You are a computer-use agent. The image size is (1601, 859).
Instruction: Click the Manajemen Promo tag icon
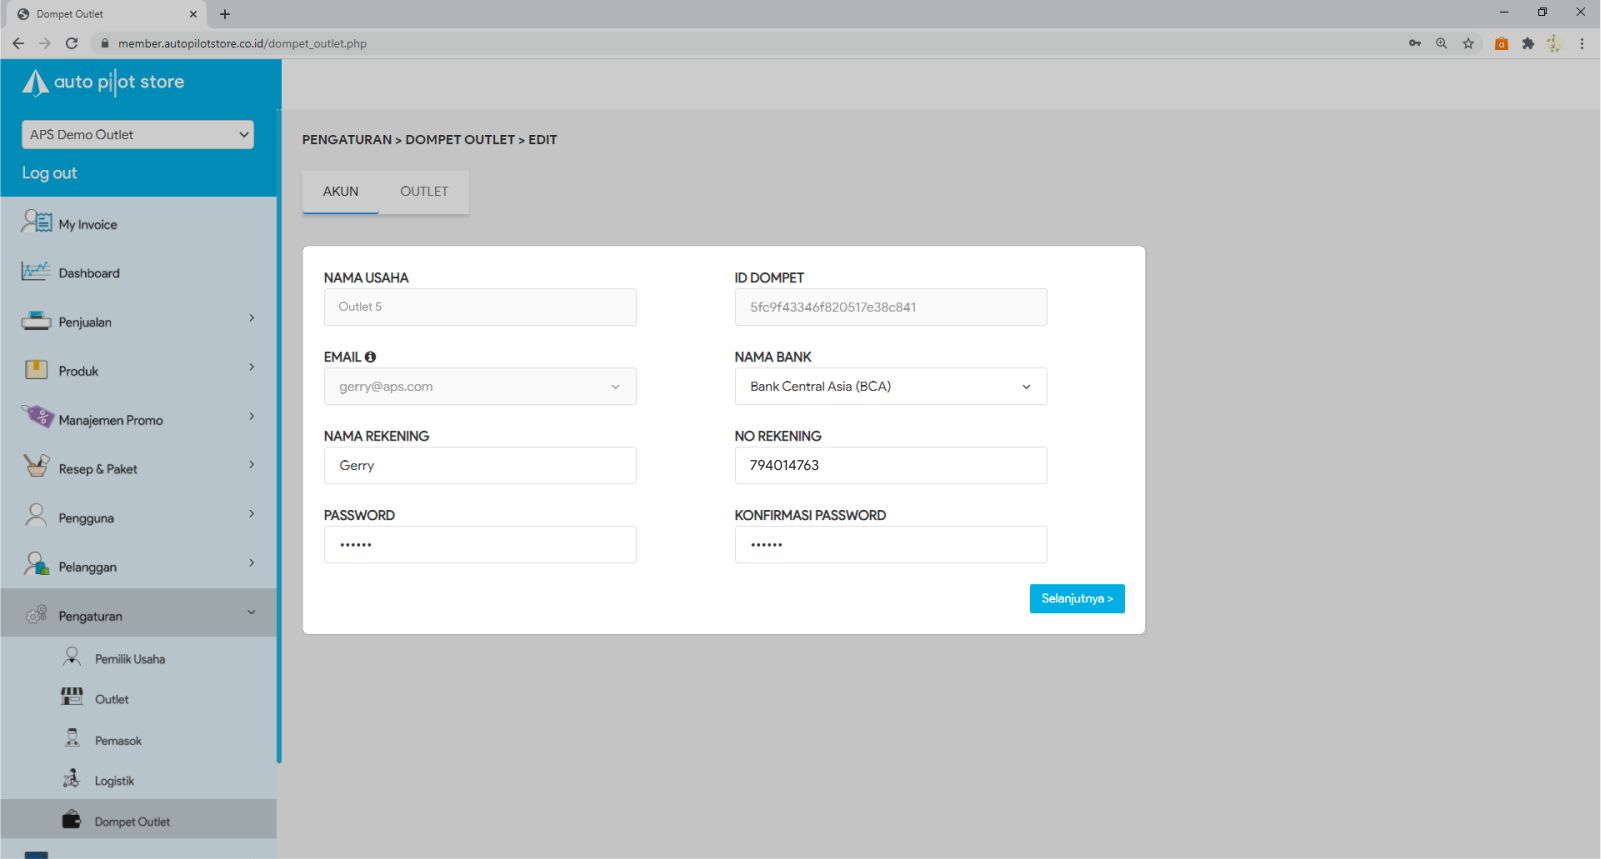(x=38, y=417)
